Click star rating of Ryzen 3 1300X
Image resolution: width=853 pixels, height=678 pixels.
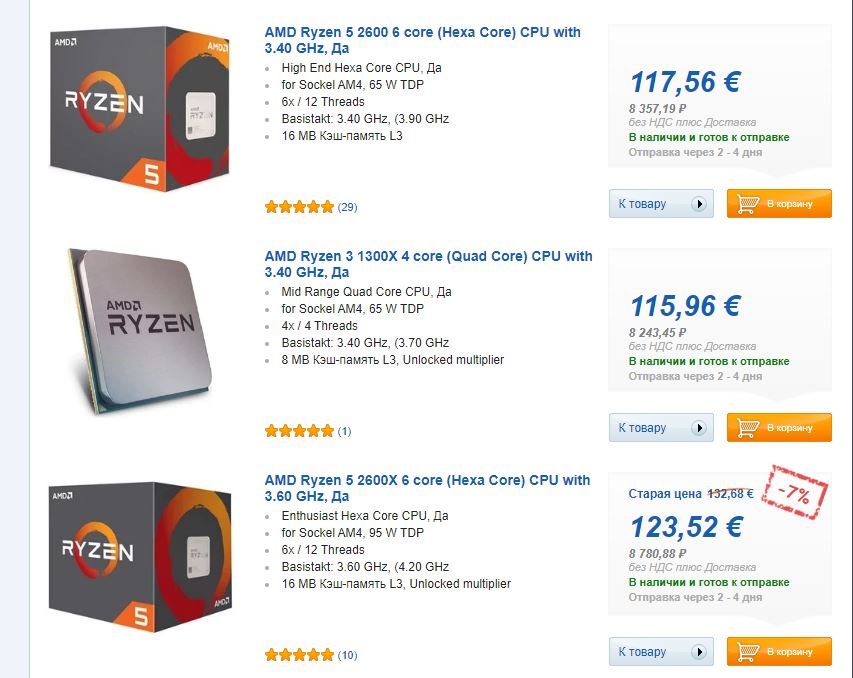[x=299, y=431]
